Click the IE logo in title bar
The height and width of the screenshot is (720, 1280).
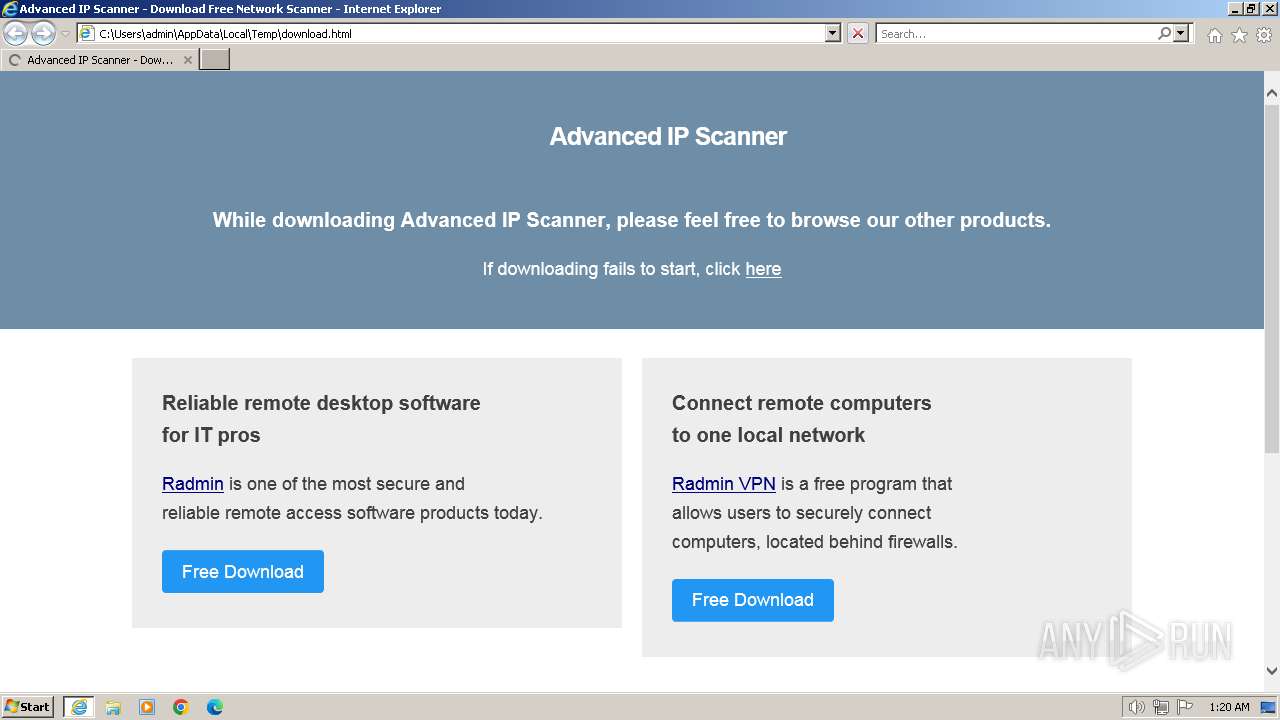(10, 9)
